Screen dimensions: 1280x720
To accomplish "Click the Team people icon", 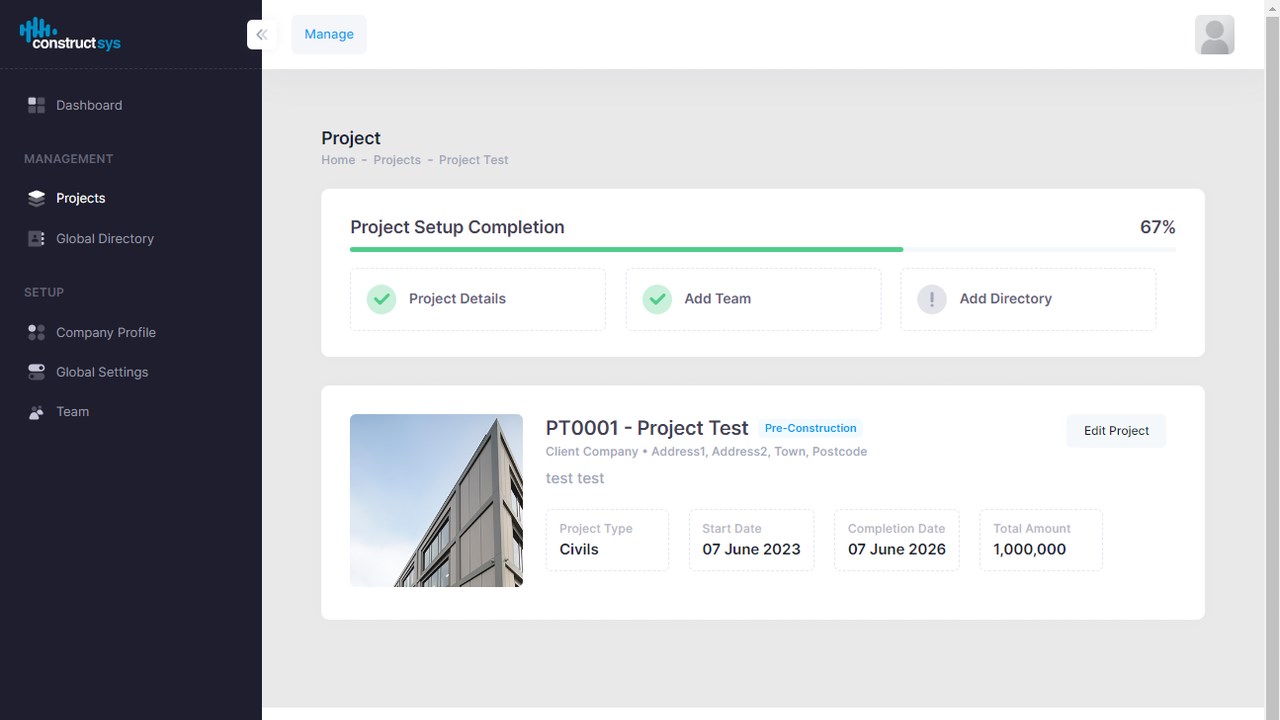I will [37, 412].
